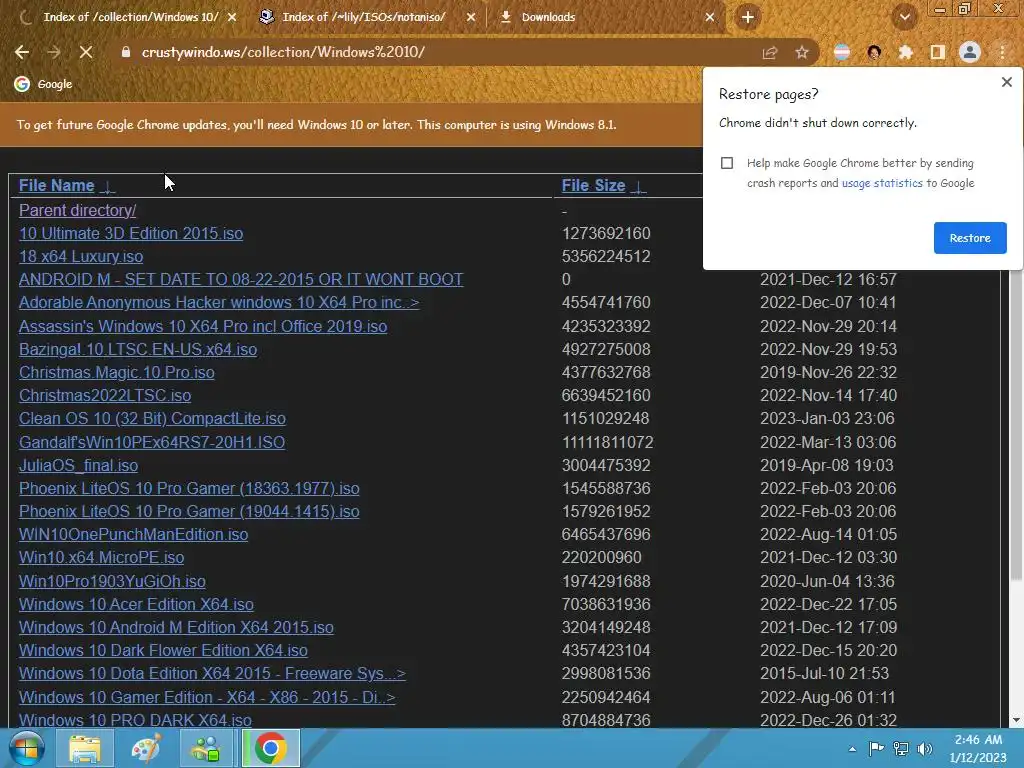Open the 18 x64 Luxury.iso link
The image size is (1024, 768).
(x=81, y=256)
